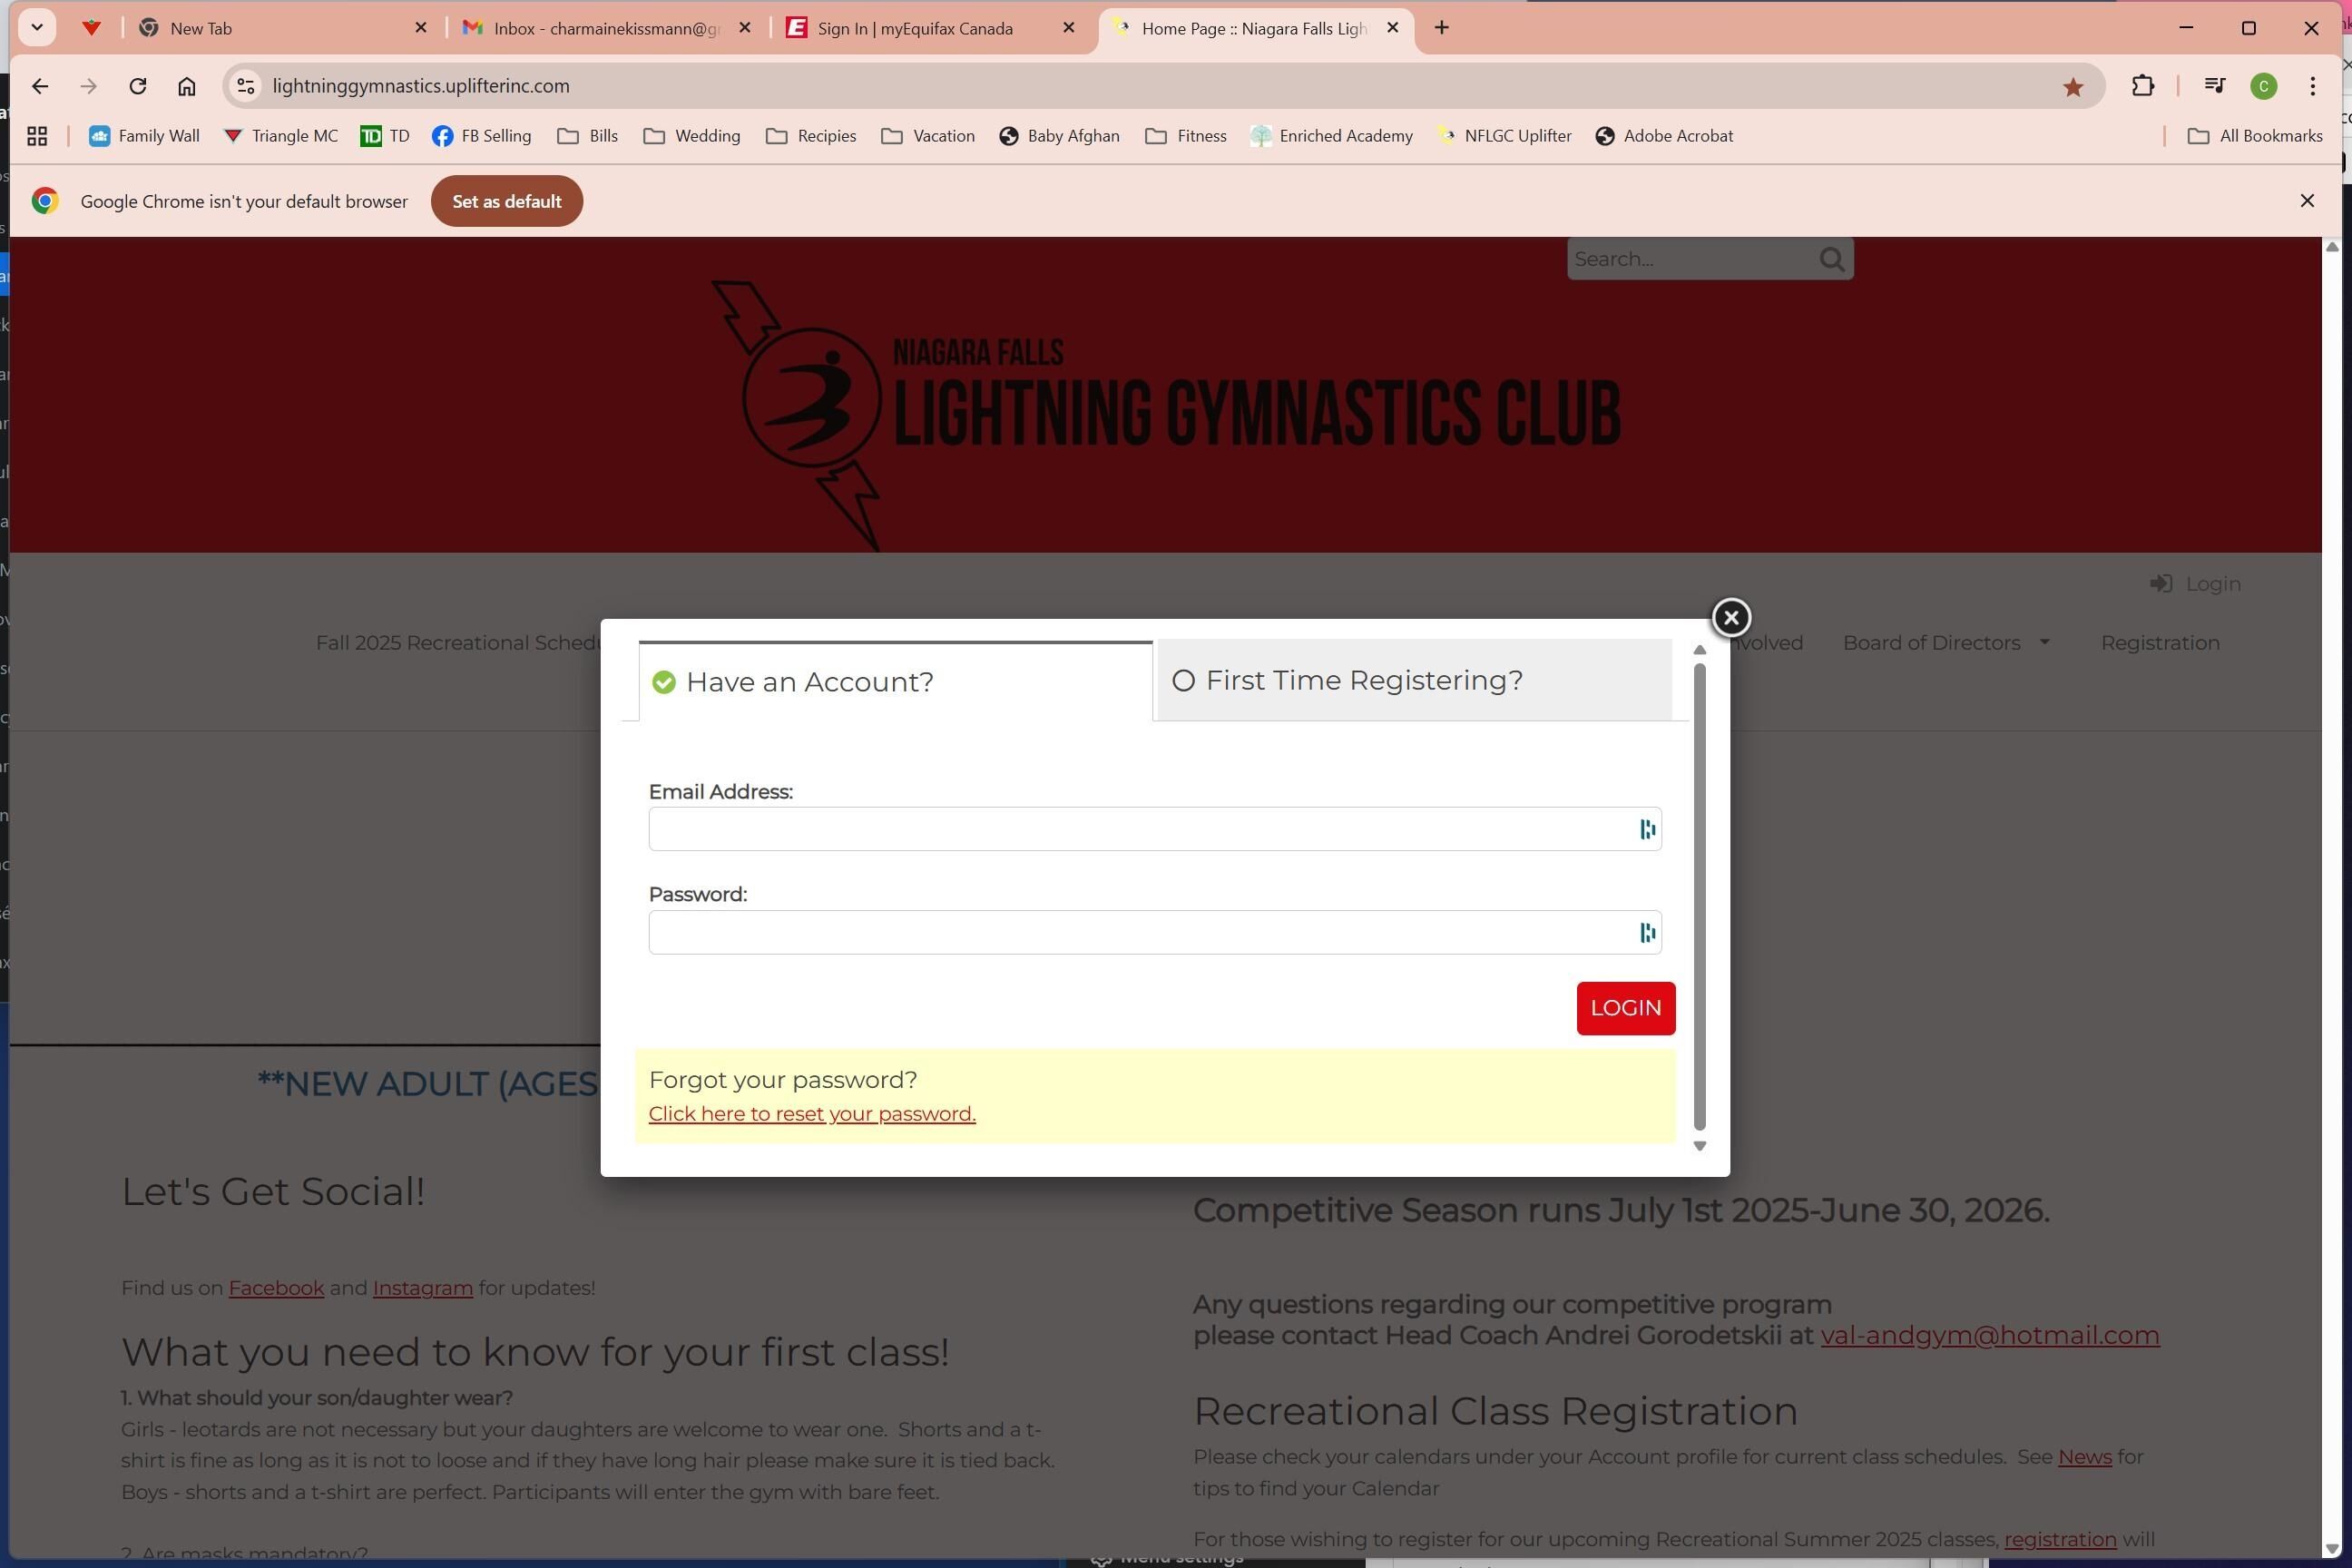Image resolution: width=2352 pixels, height=1568 pixels.
Task: Open the Chrome extensions puzzle icon
Action: pos(2142,86)
